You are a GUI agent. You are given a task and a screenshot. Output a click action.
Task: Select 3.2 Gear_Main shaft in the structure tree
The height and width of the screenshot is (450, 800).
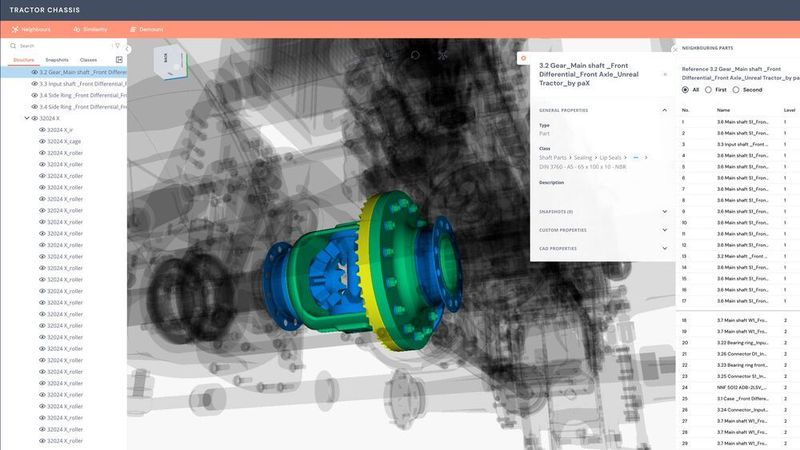coord(83,72)
